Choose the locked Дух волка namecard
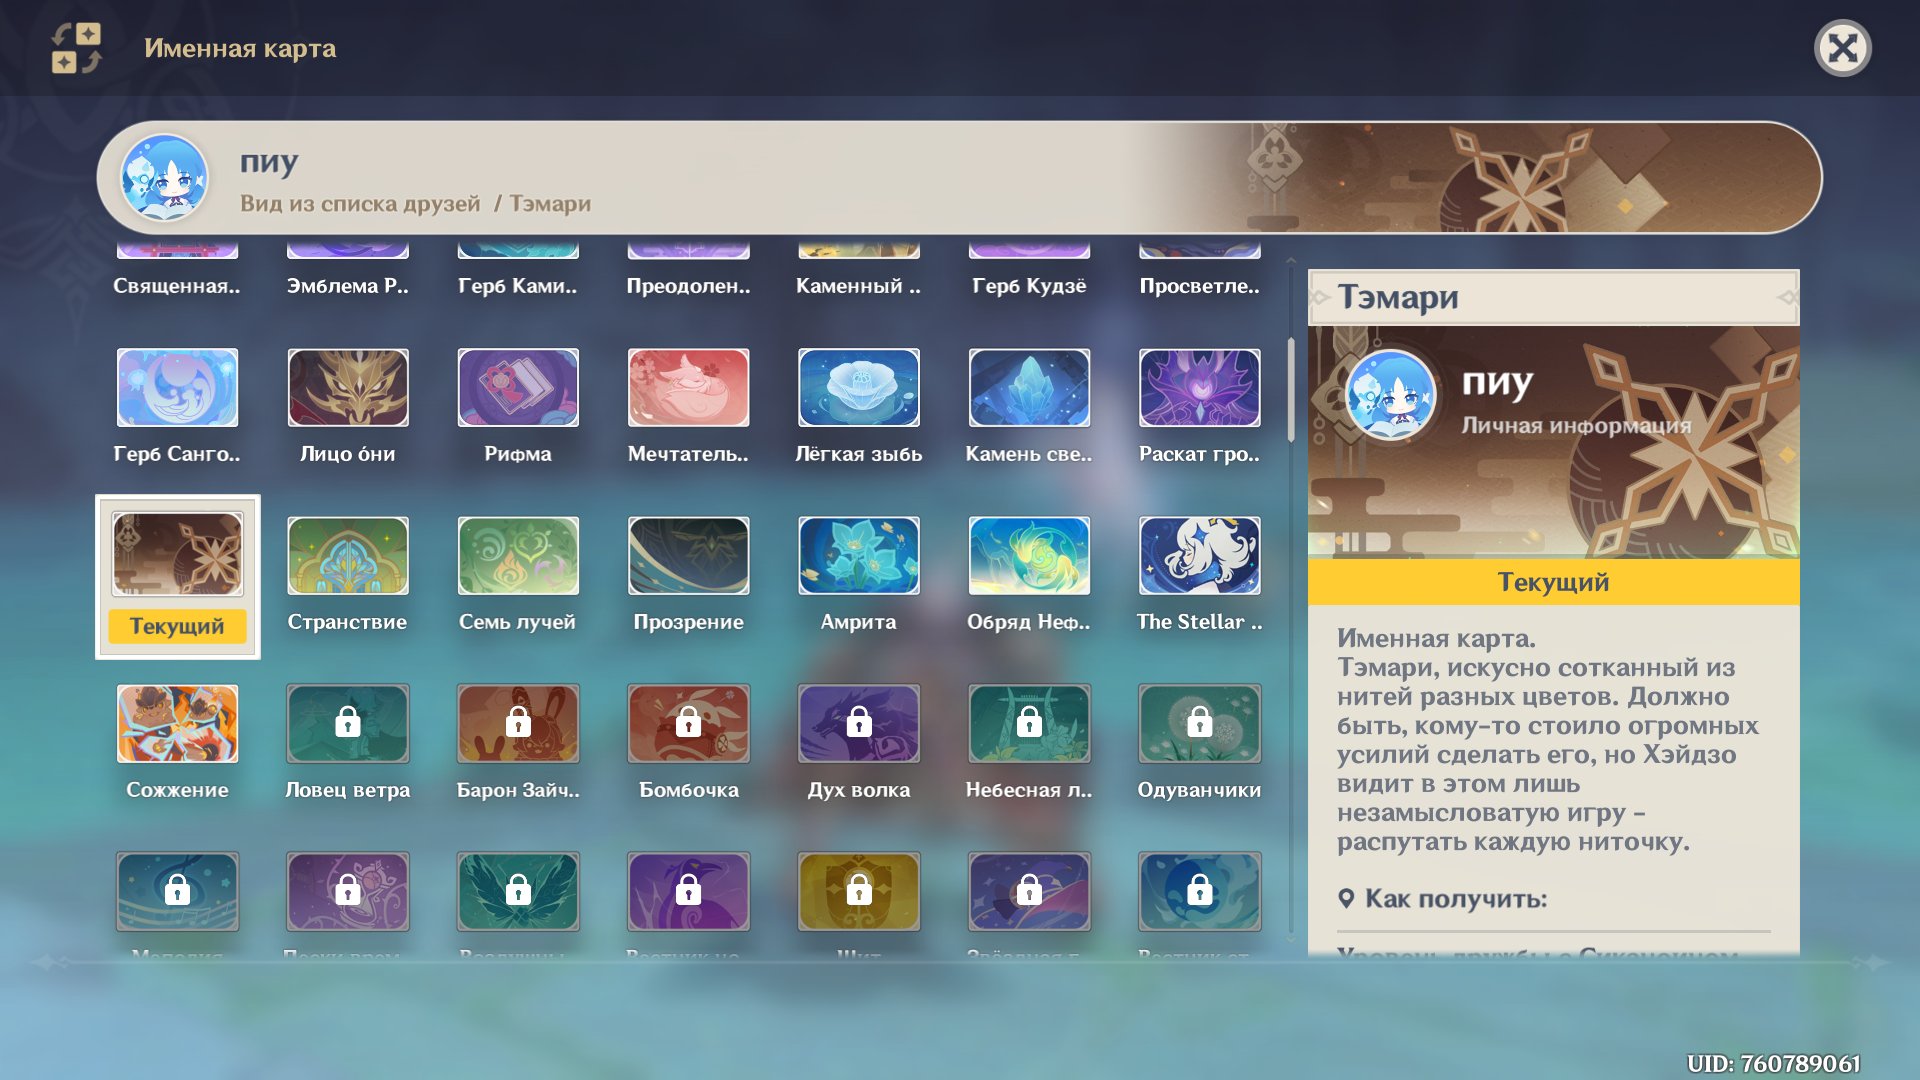The image size is (1920, 1080). (x=859, y=724)
